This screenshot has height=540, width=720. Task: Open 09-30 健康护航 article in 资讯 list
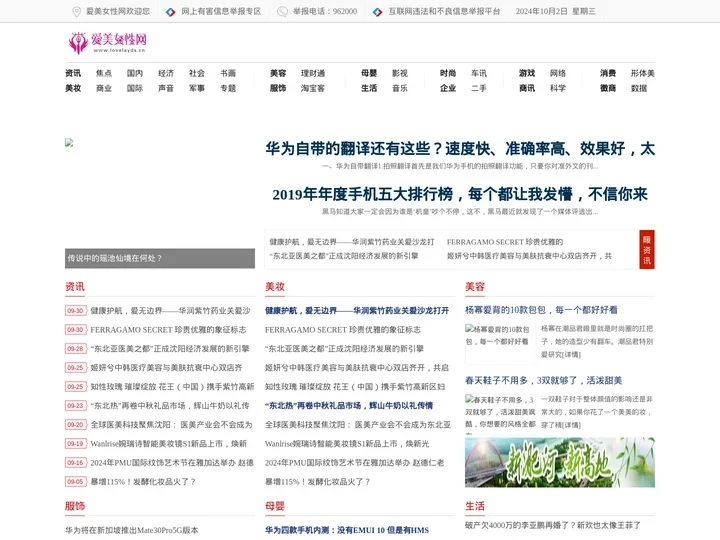tap(170, 311)
